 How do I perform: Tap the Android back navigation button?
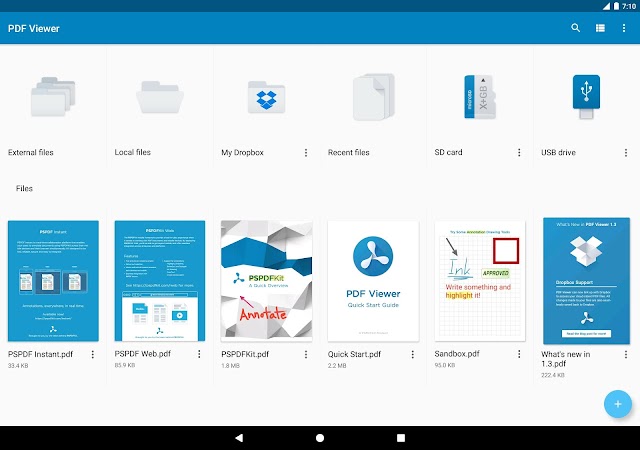point(239,438)
